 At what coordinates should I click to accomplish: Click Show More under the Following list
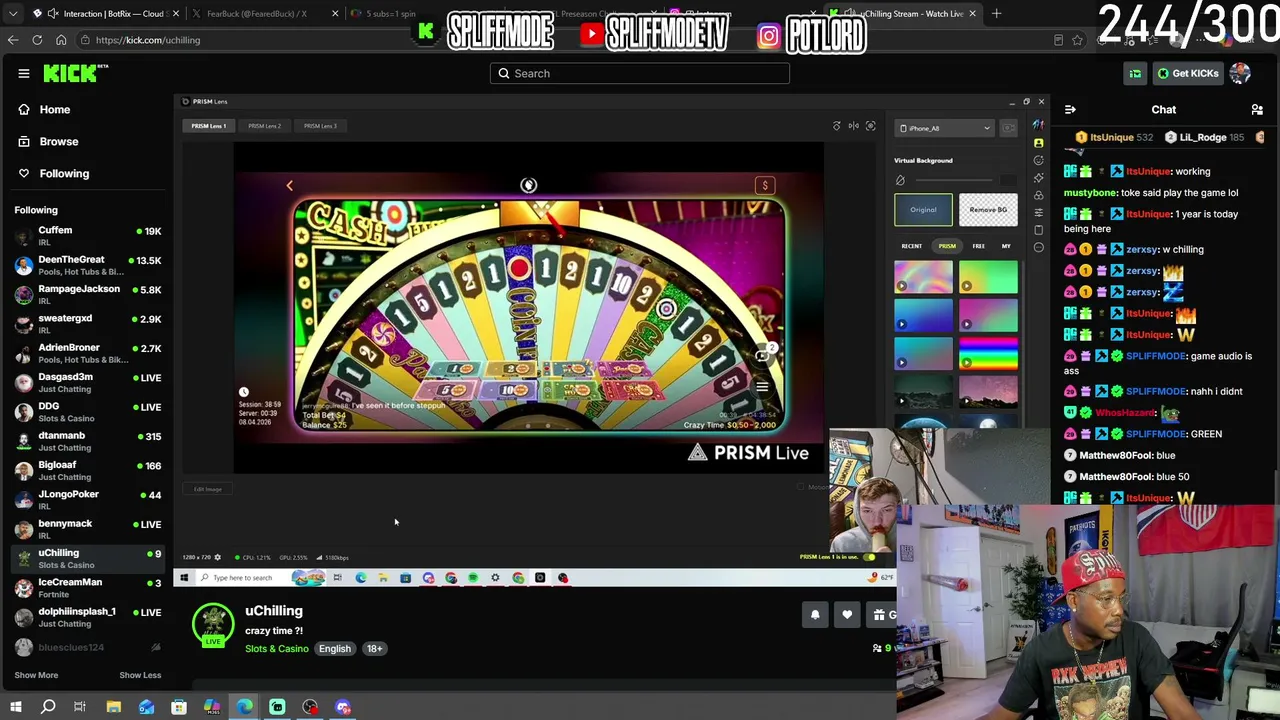pyautogui.click(x=36, y=675)
